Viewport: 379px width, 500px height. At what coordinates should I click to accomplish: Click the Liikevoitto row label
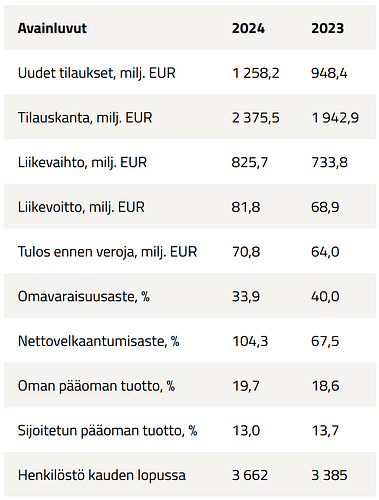click(x=81, y=207)
